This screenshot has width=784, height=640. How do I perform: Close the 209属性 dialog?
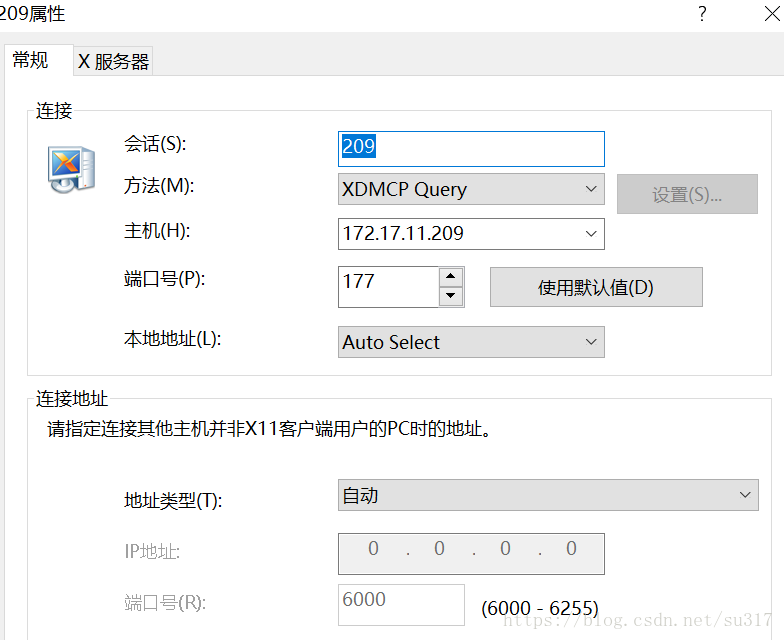[x=772, y=14]
